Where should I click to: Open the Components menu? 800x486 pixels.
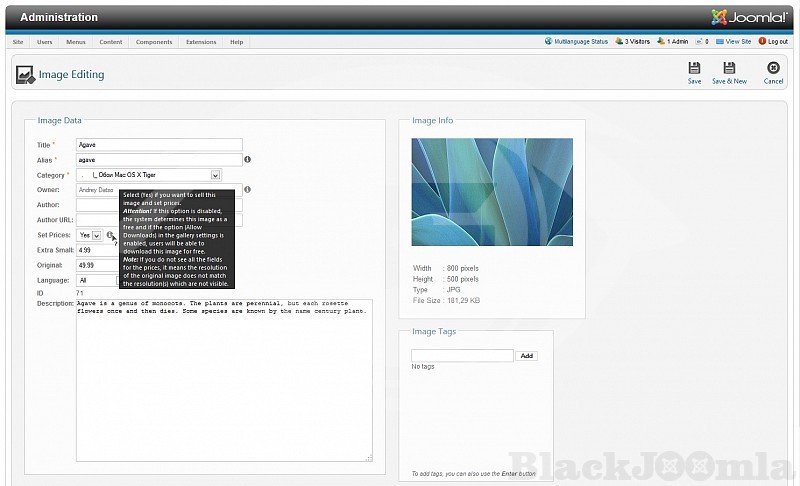point(154,42)
